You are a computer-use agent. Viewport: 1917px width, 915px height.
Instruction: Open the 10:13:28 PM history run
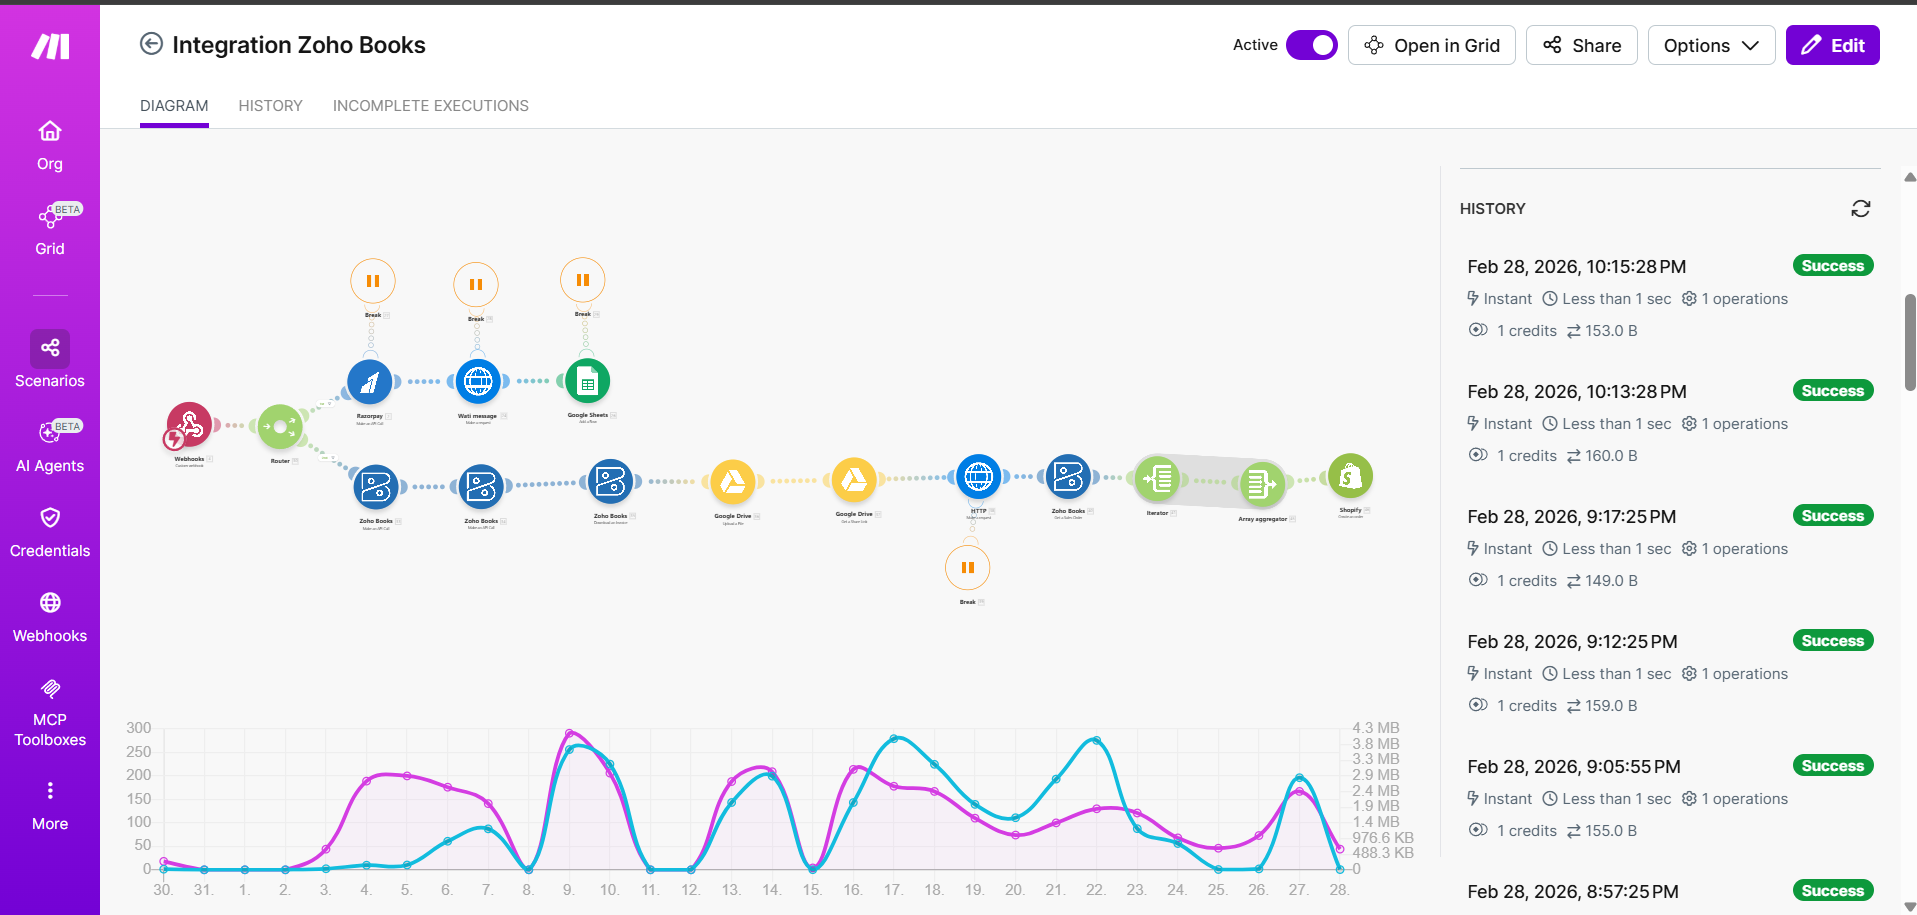coord(1670,423)
